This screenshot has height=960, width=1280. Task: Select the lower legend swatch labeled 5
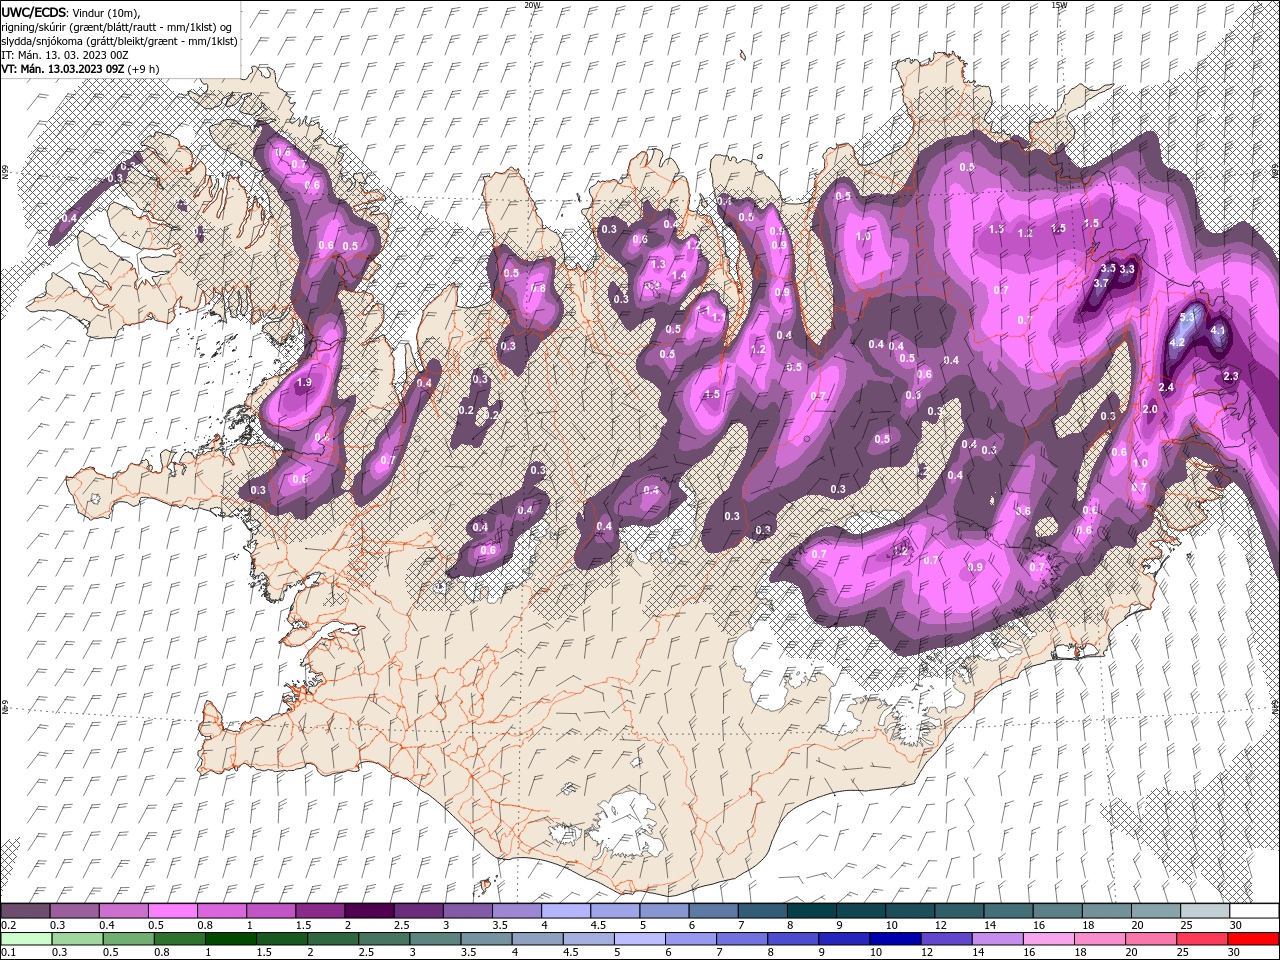640,939
